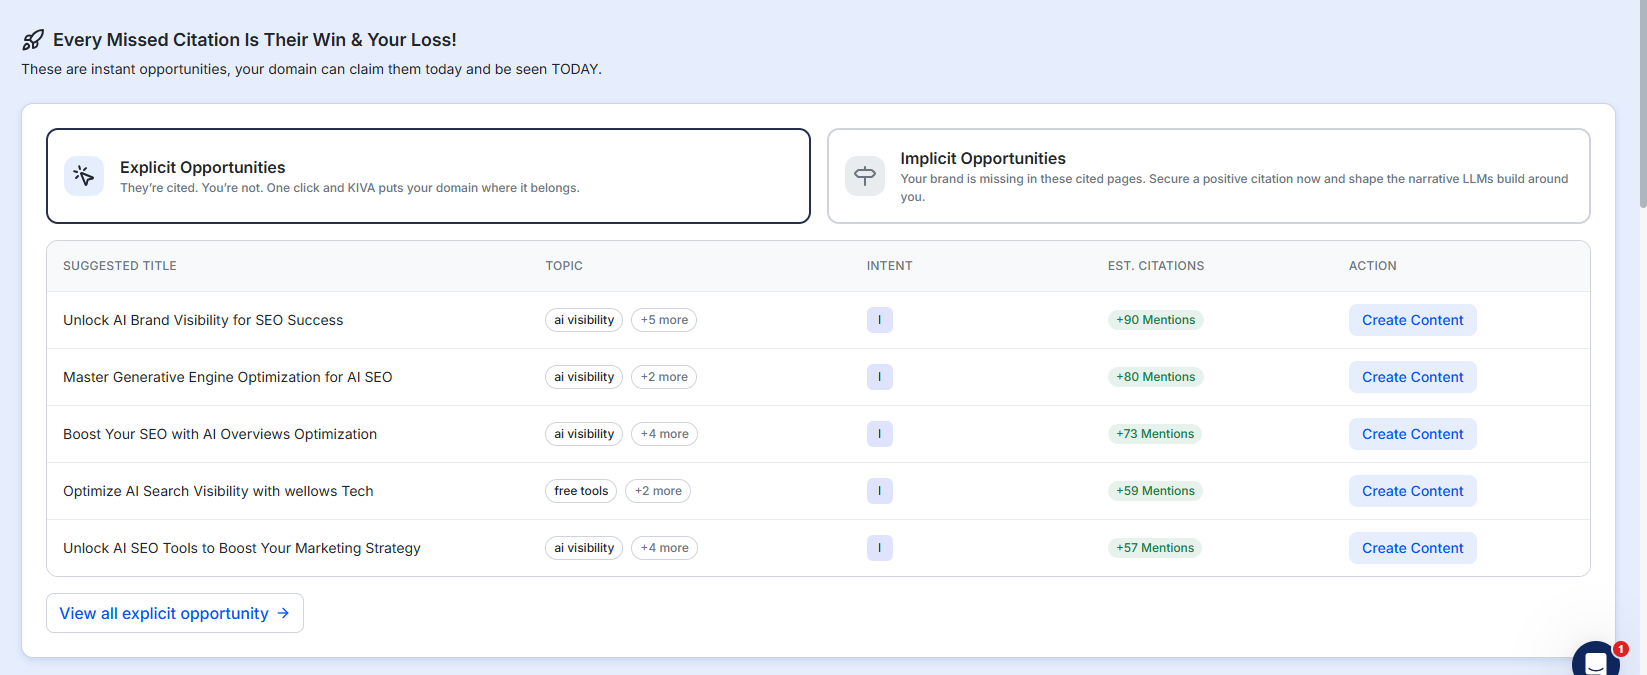Click the Implicit Opportunities signpost icon
The height and width of the screenshot is (675, 1647).
point(865,176)
